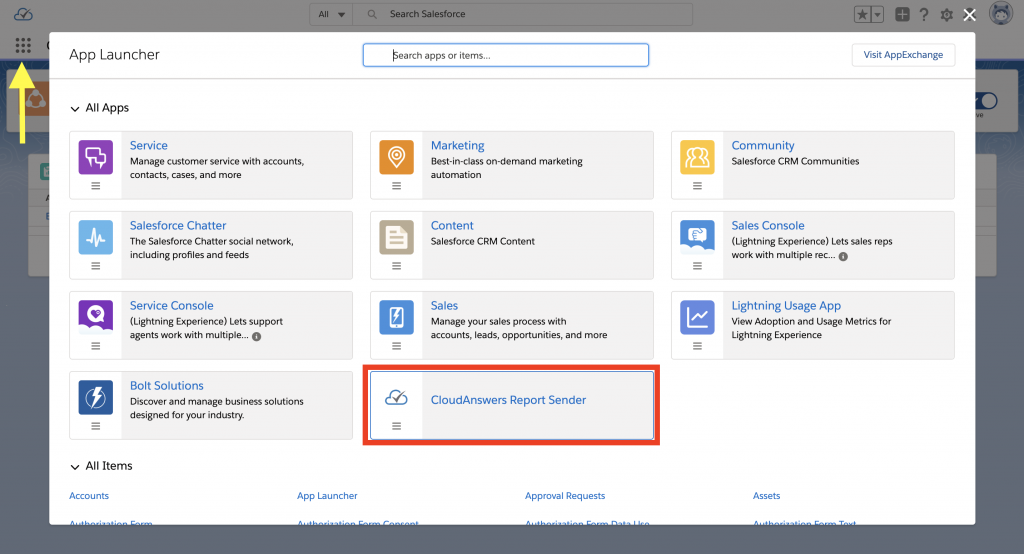Open the Community app link
This screenshot has width=1024, height=554.
763,145
